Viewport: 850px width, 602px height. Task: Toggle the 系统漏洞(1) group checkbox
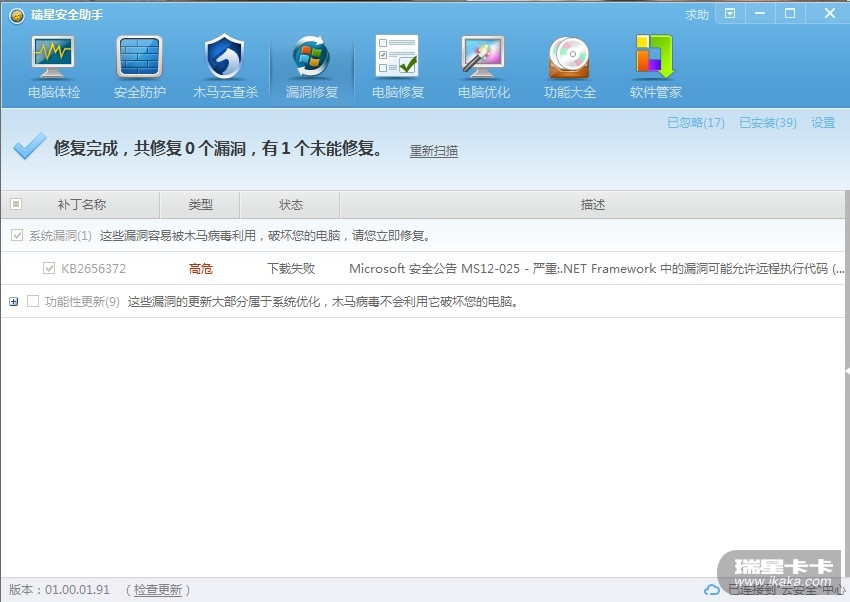pos(17,235)
